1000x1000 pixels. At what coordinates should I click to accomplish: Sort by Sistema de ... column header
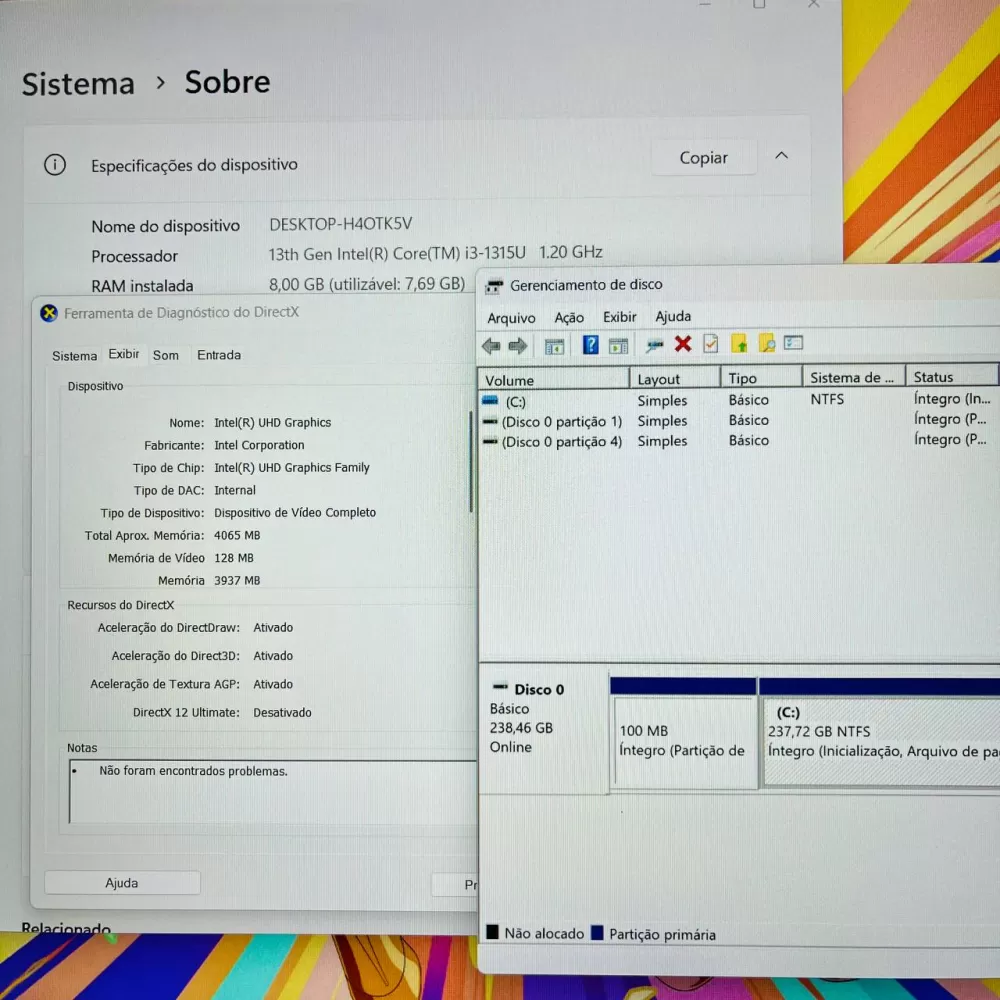click(x=854, y=377)
